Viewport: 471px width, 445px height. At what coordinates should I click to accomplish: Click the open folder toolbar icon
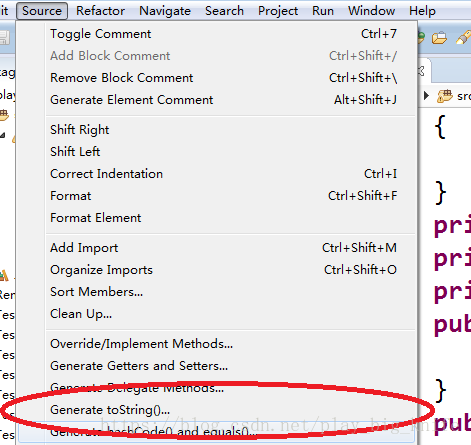click(439, 38)
